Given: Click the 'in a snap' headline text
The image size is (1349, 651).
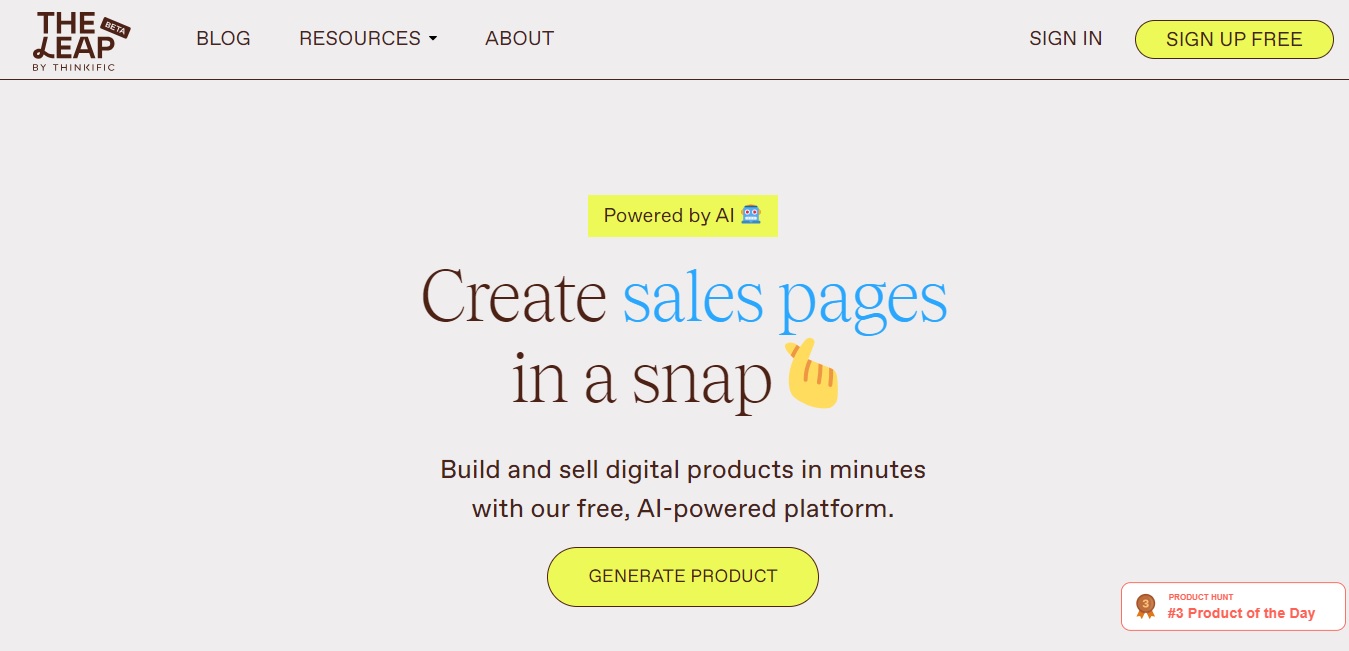Looking at the screenshot, I should click(x=642, y=380).
